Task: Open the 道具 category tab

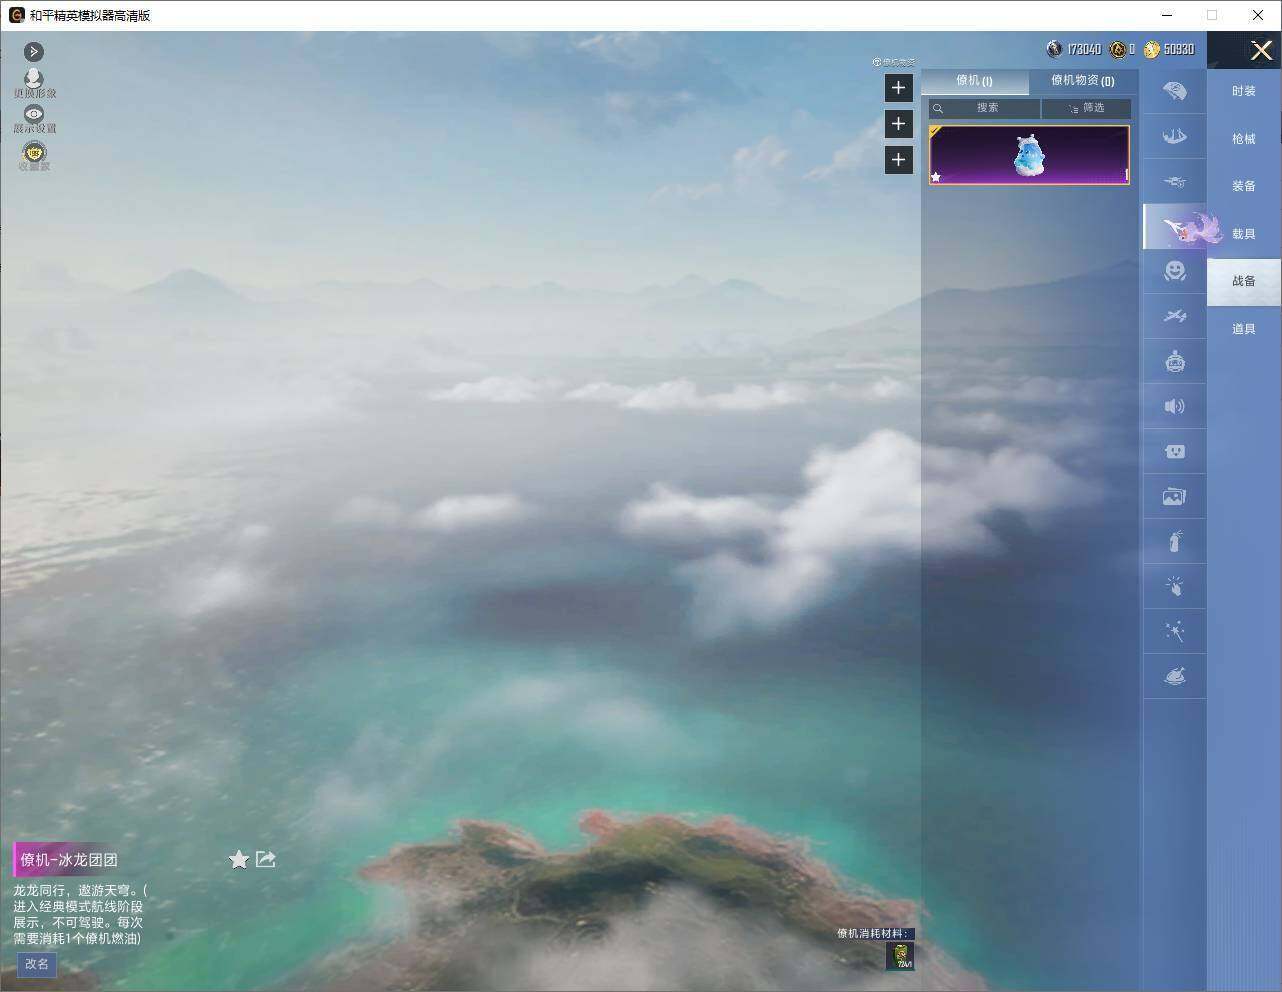Action: pyautogui.click(x=1244, y=329)
